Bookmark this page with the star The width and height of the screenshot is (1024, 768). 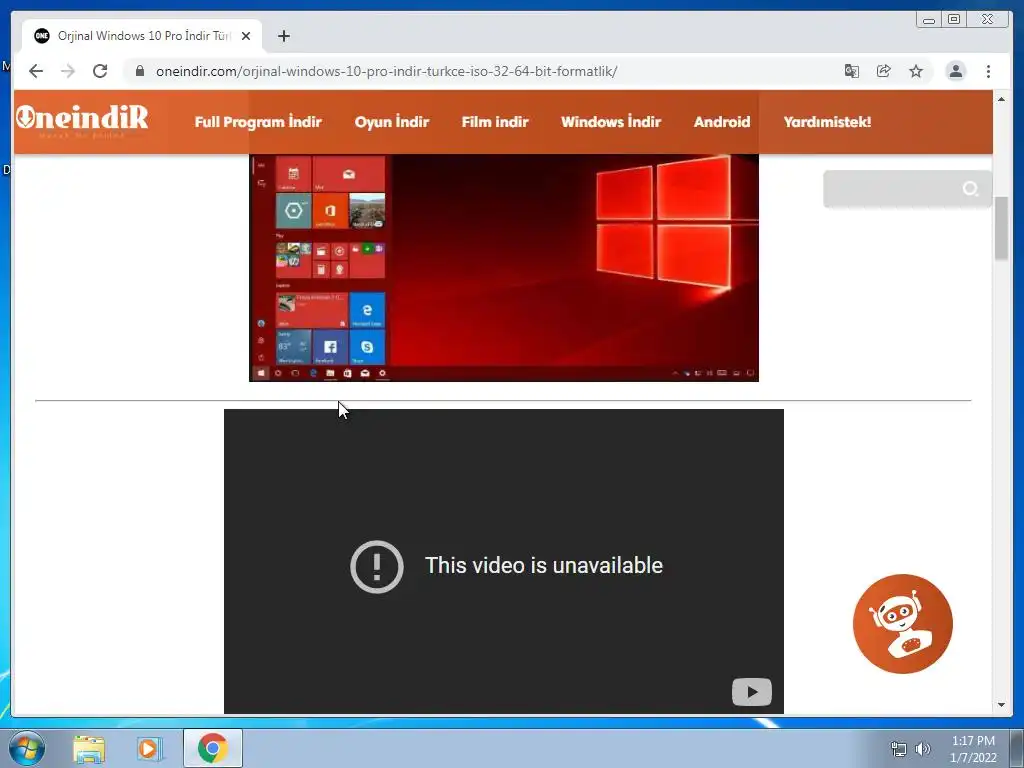[x=916, y=71]
